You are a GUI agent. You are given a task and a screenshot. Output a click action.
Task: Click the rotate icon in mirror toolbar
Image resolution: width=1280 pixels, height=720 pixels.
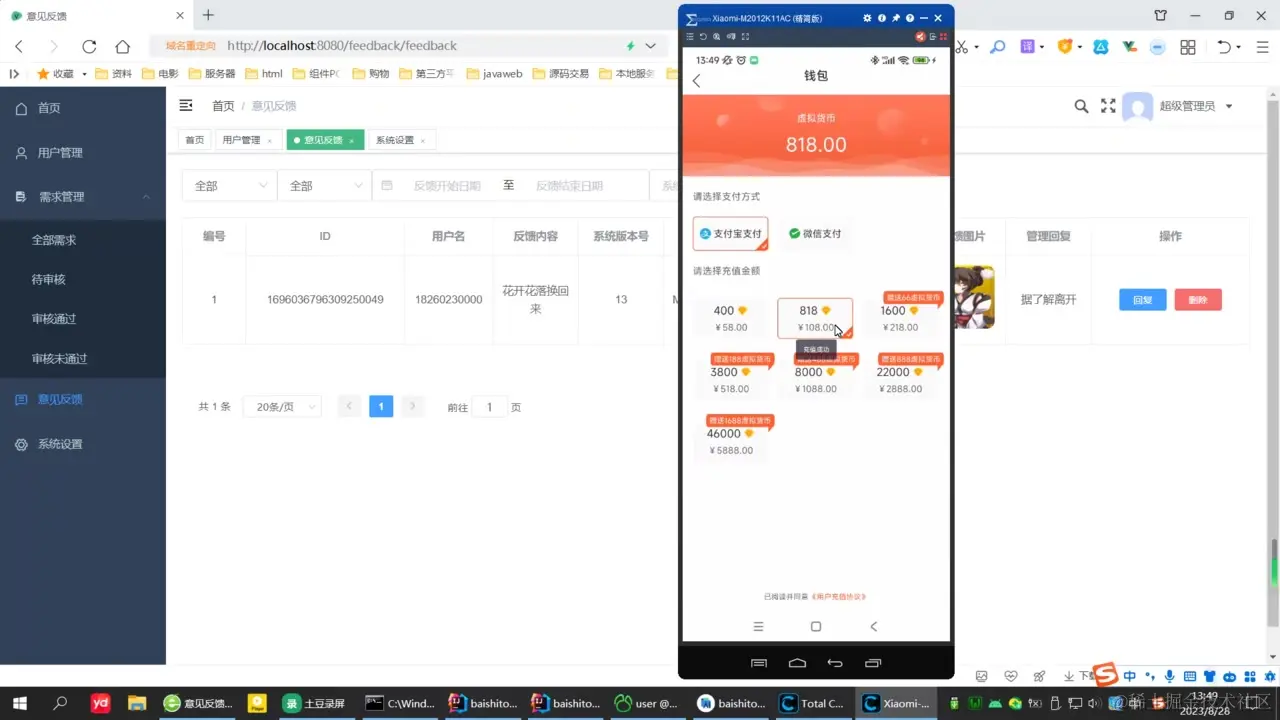(x=703, y=37)
